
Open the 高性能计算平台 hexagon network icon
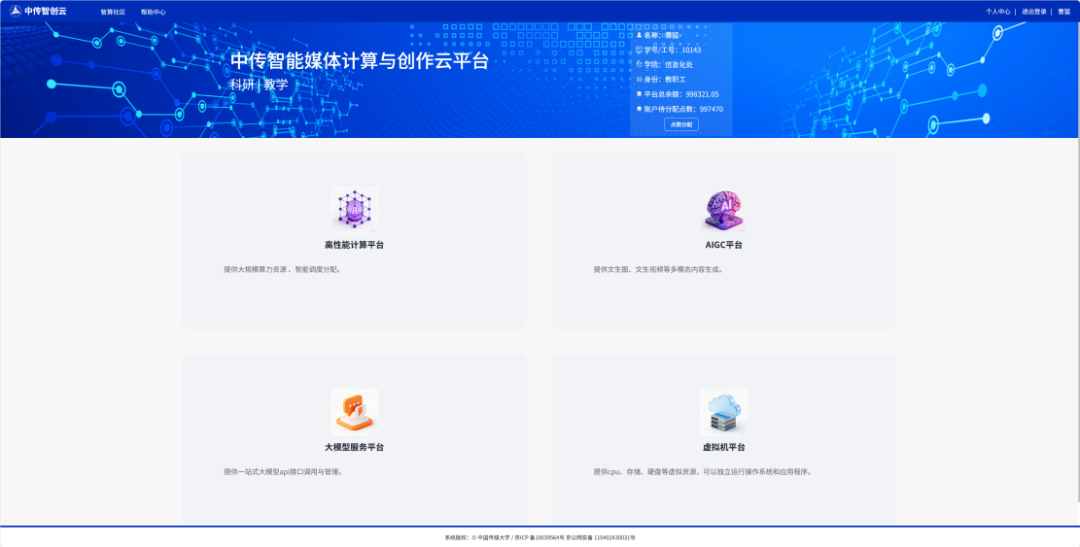point(354,209)
